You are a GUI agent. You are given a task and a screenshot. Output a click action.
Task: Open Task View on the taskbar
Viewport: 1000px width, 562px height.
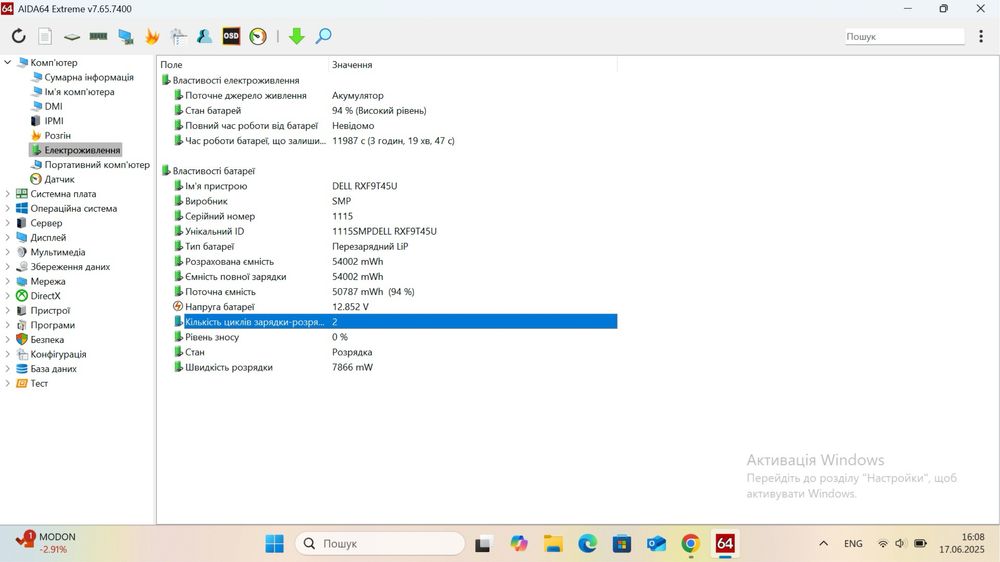click(483, 544)
